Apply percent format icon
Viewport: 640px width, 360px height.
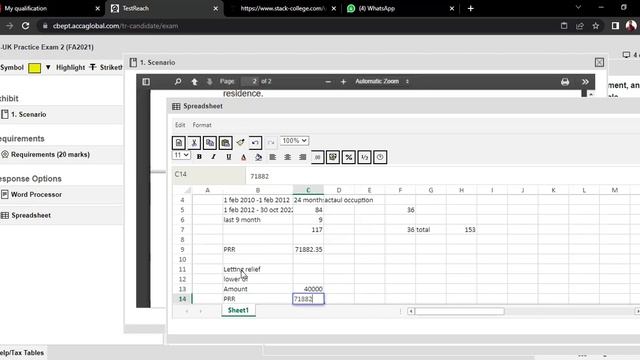point(349,157)
